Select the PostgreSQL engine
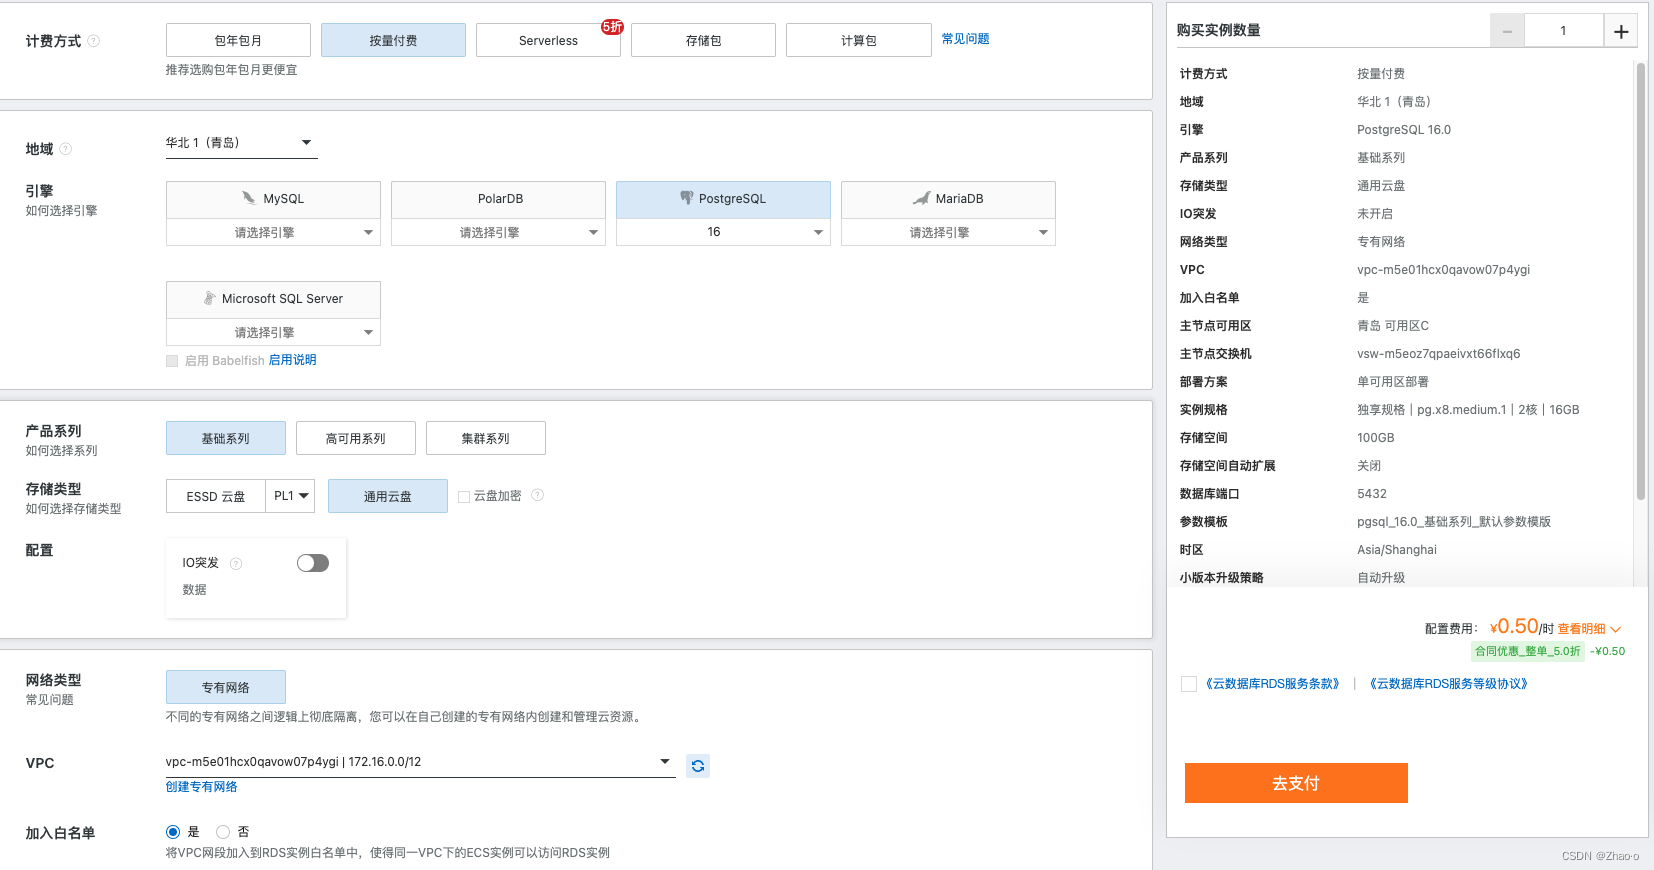 723,199
